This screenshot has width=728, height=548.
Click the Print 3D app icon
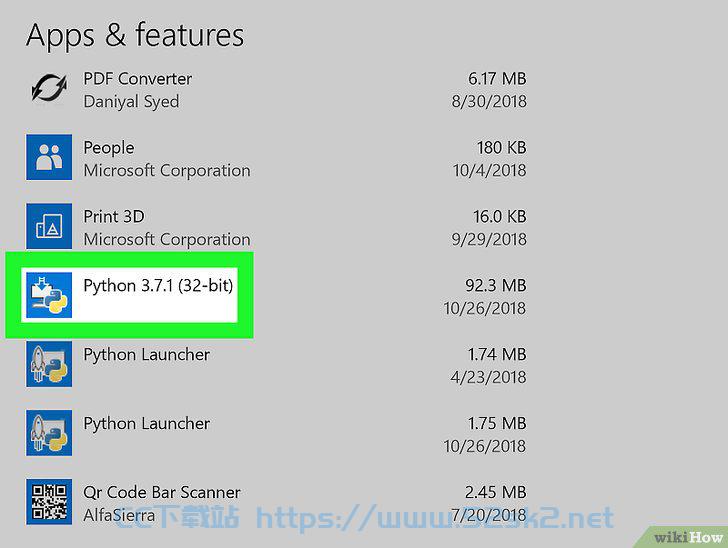[x=49, y=226]
